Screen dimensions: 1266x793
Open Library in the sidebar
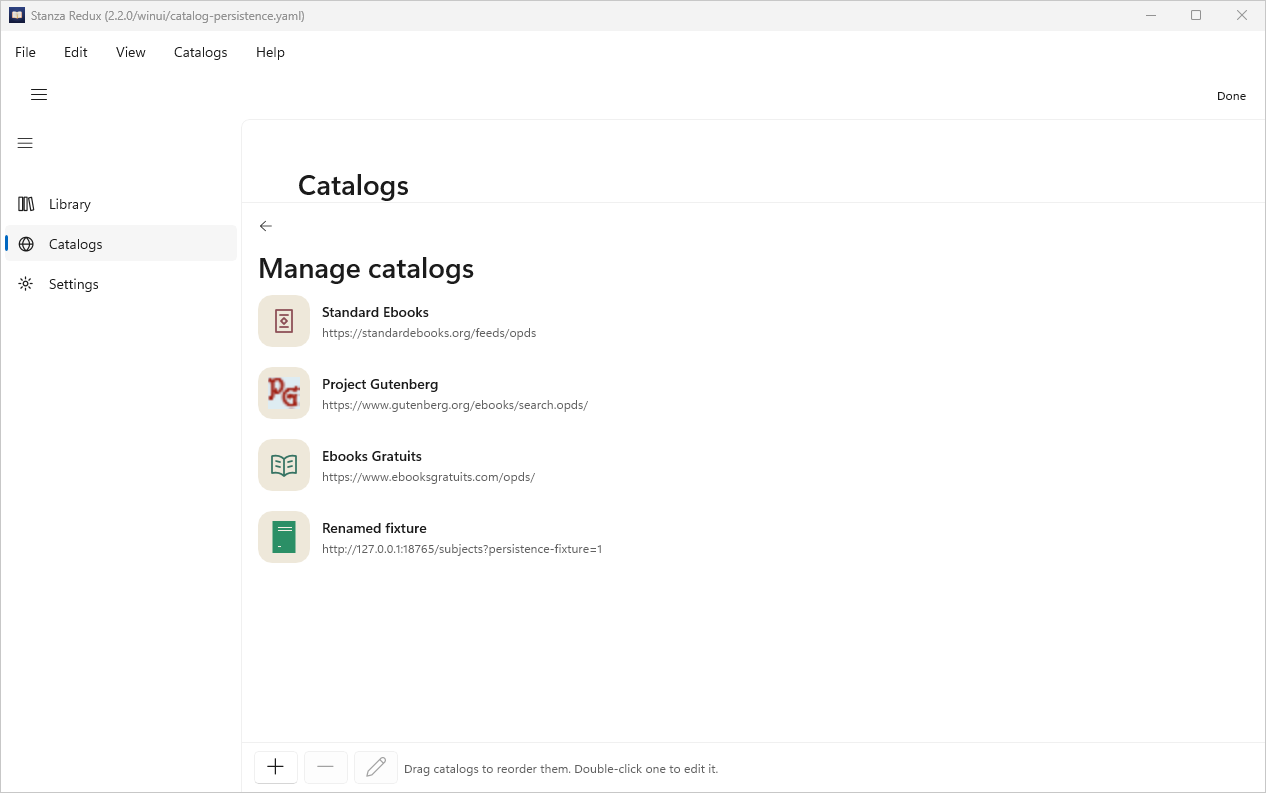[x=121, y=204]
